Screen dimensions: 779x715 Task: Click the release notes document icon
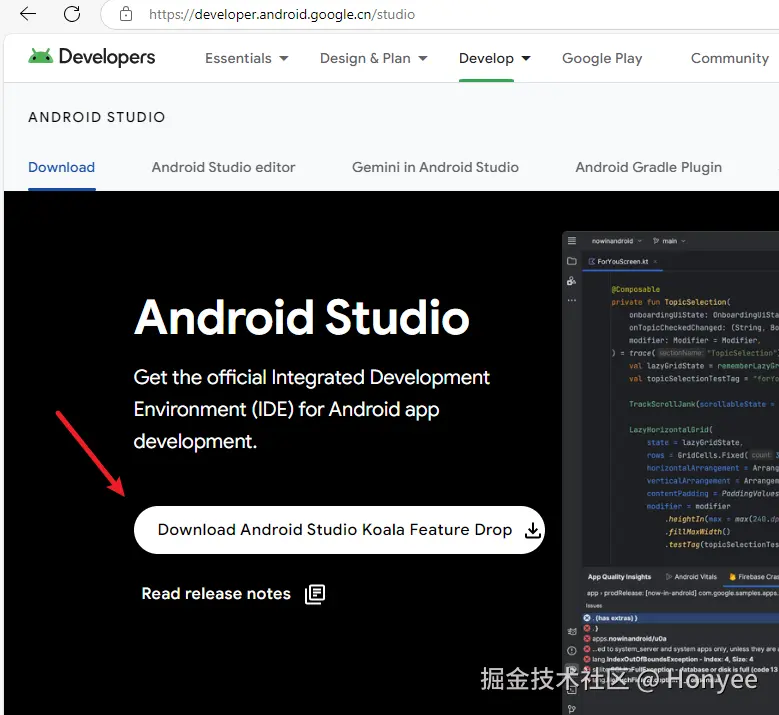point(315,594)
